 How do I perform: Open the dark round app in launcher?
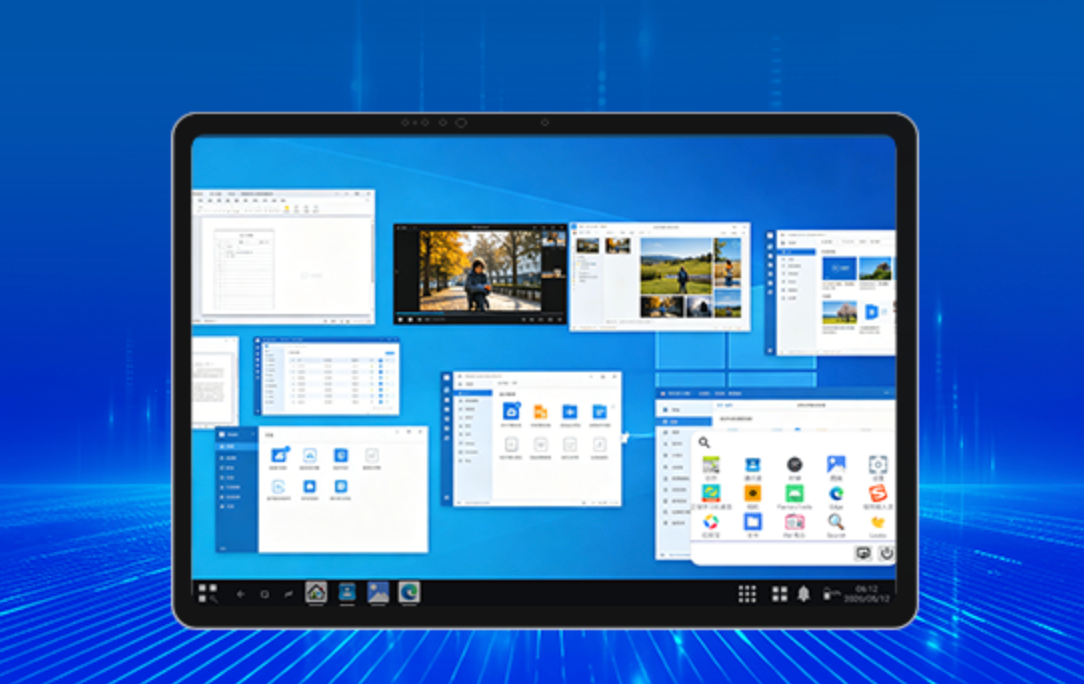[794, 465]
